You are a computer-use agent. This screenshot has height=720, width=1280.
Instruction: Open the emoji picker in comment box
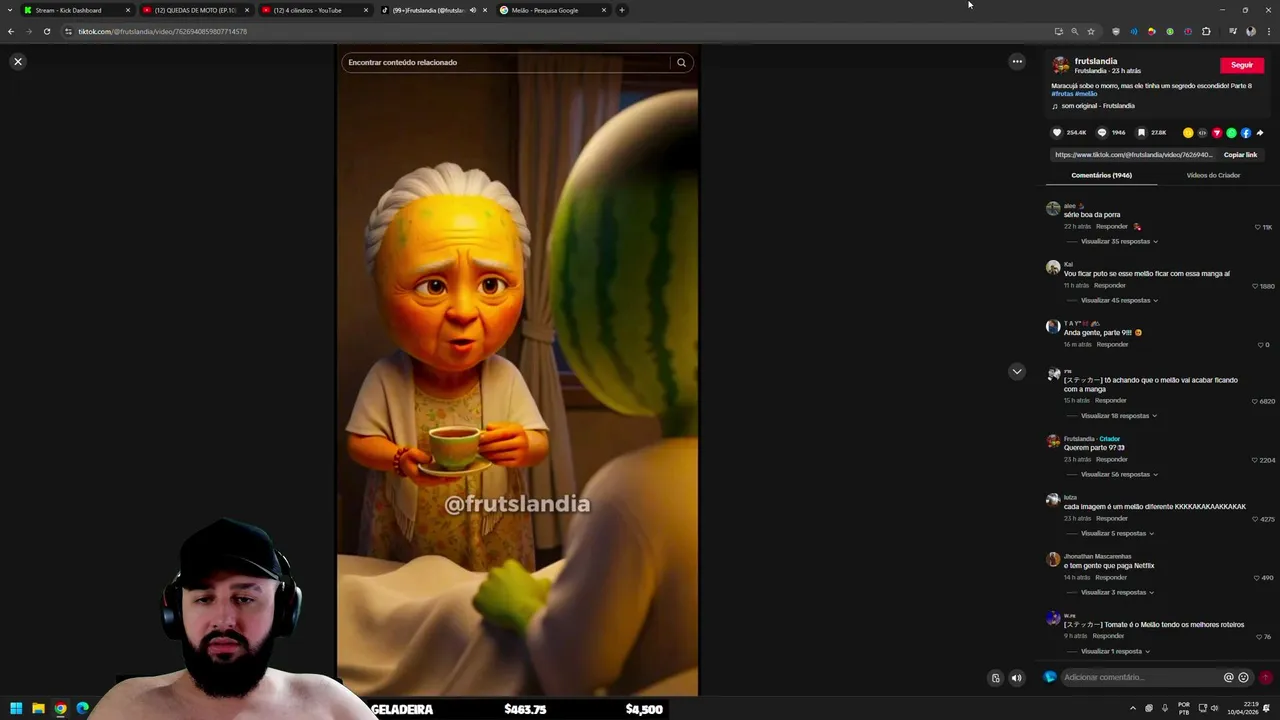pyautogui.click(x=1243, y=677)
